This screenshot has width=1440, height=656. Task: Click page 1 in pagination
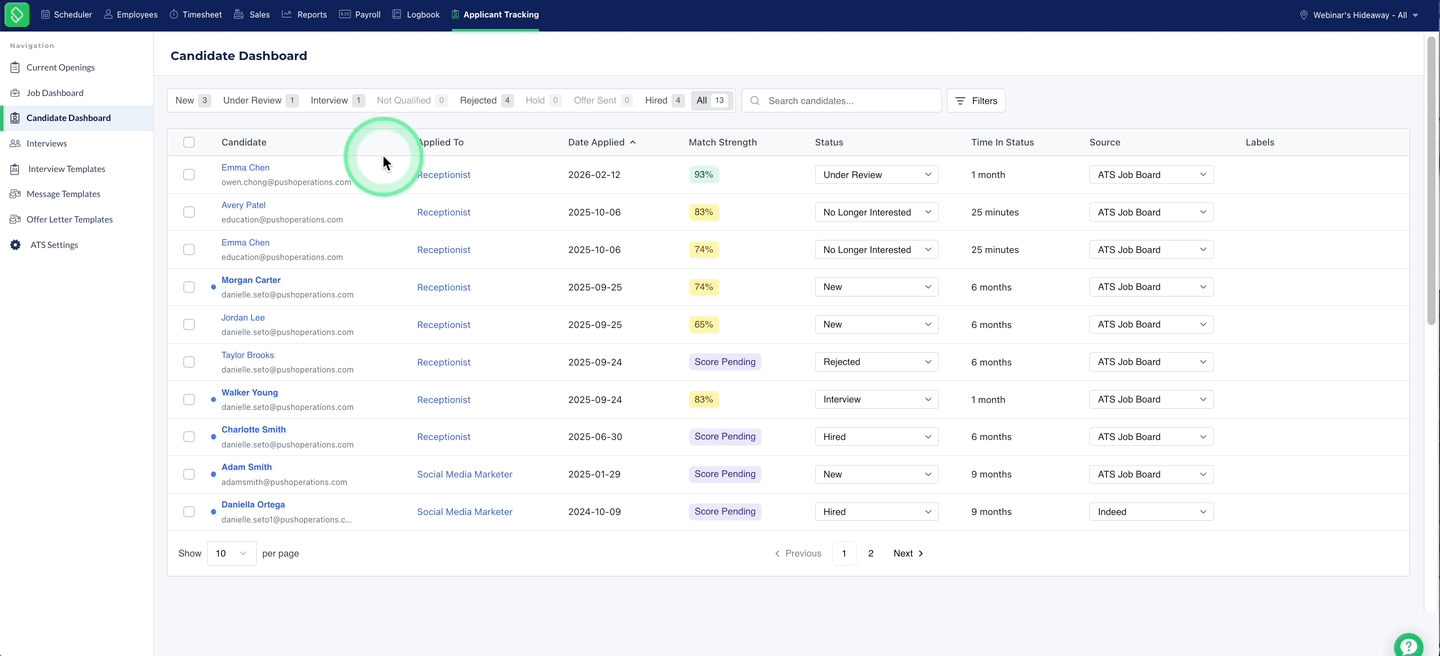point(844,554)
